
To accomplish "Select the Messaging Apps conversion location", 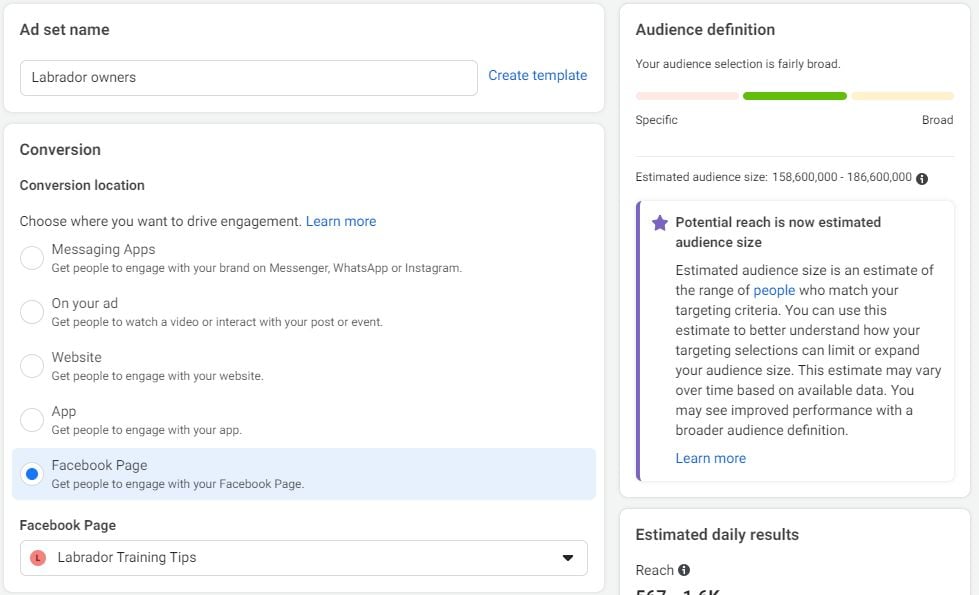I will 30,256.
